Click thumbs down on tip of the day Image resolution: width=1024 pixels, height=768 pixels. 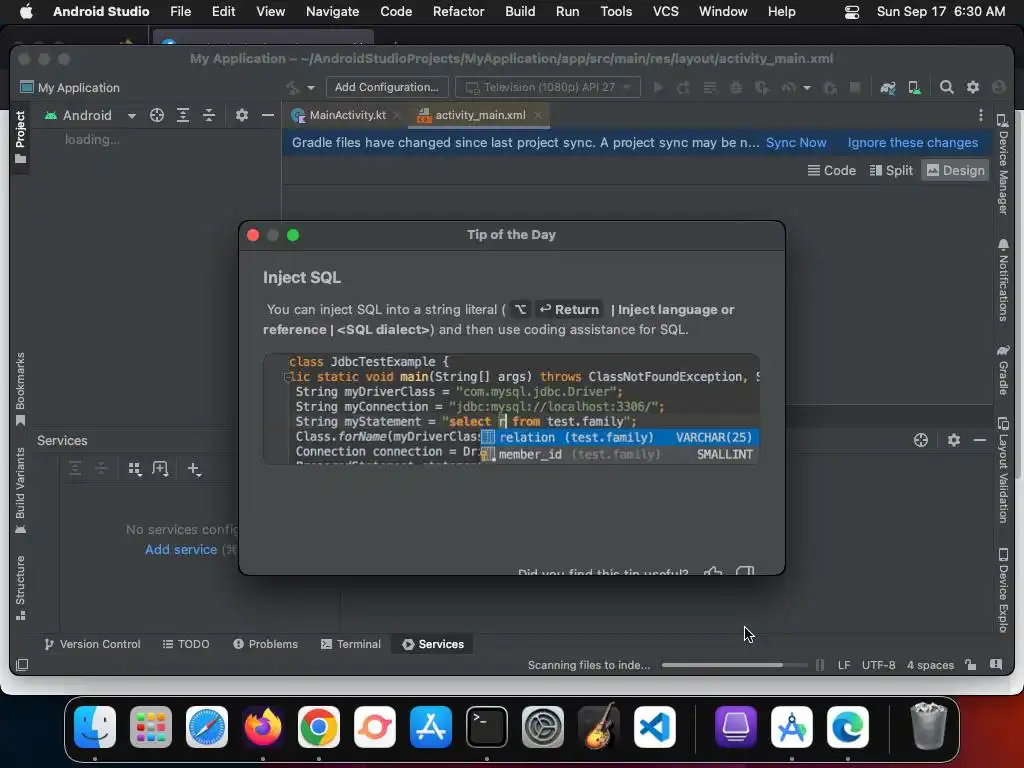coord(745,571)
